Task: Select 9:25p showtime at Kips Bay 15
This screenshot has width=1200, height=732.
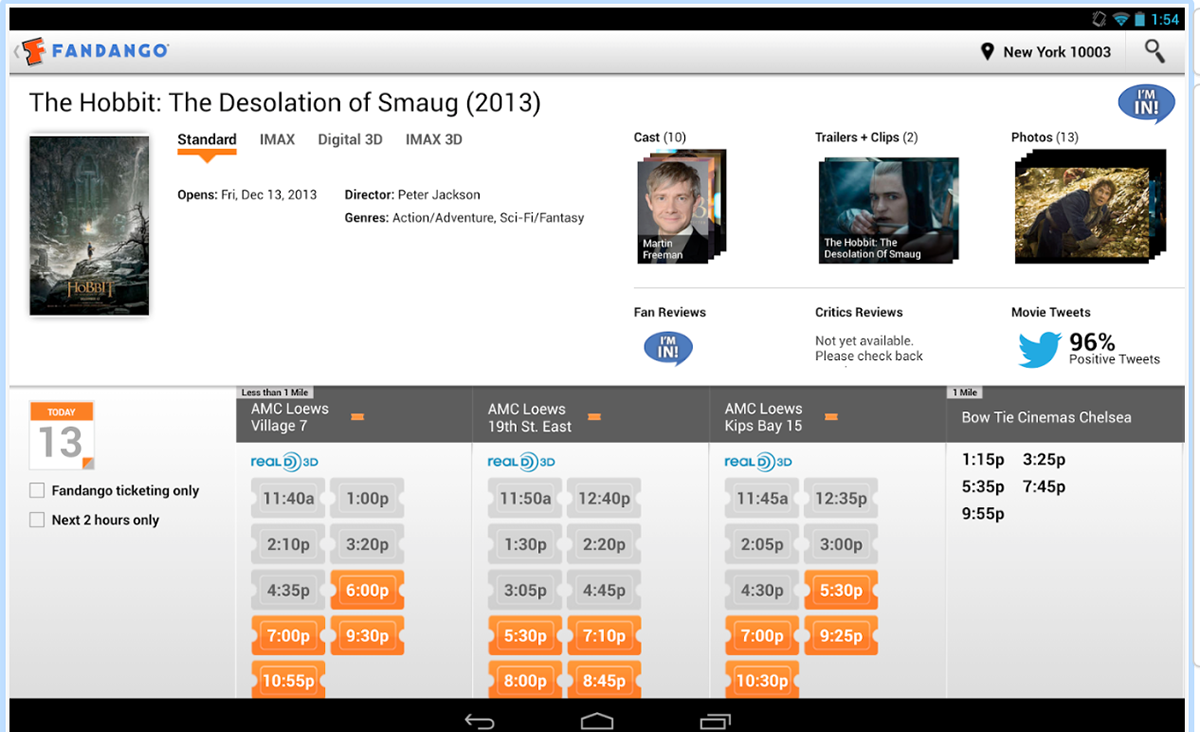Action: [x=841, y=636]
